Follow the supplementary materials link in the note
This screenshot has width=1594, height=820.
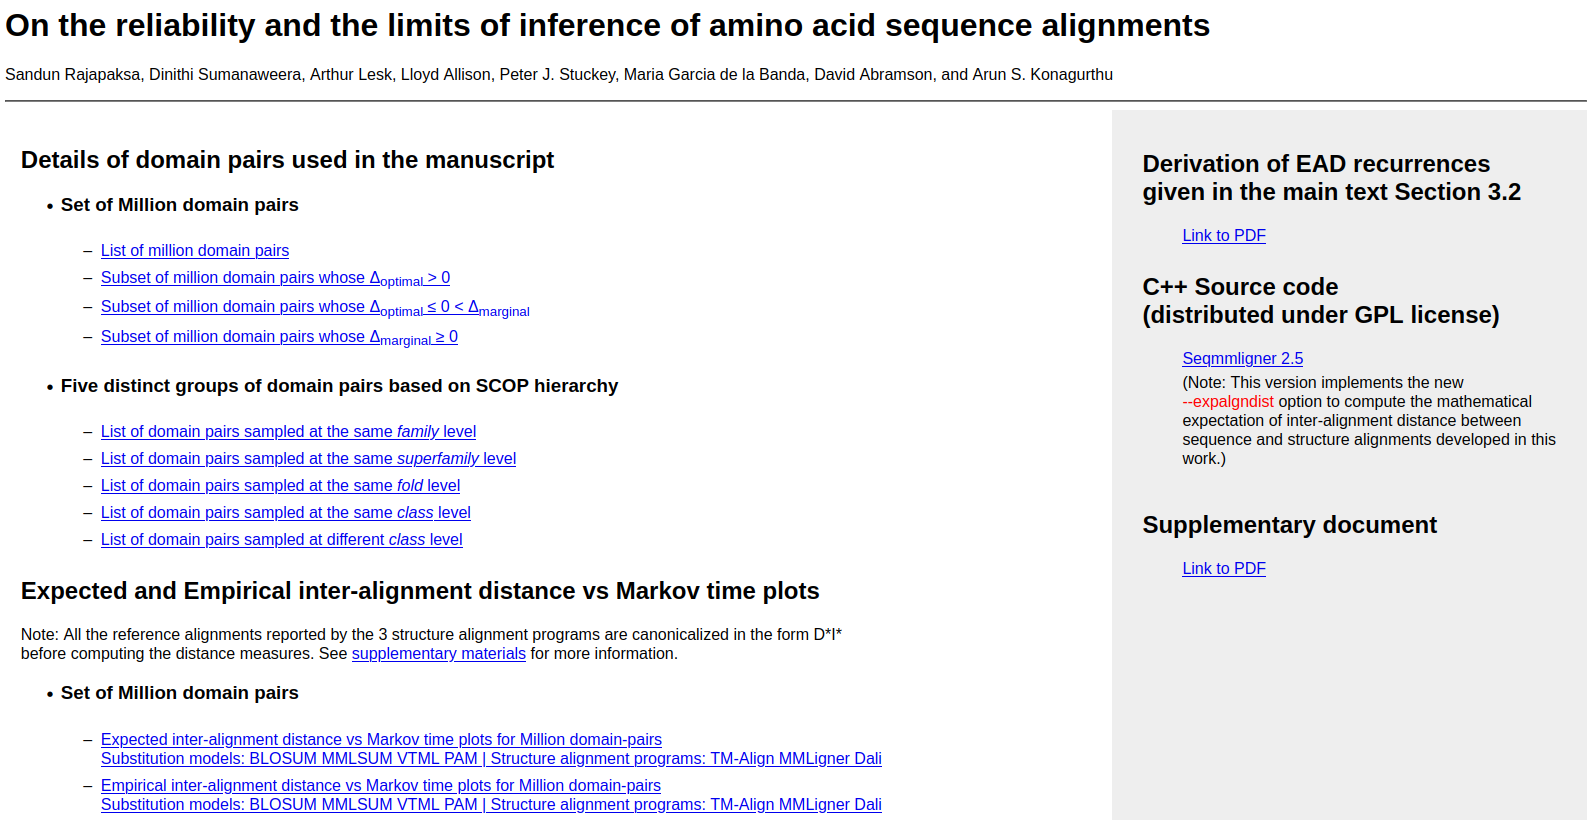pos(438,653)
